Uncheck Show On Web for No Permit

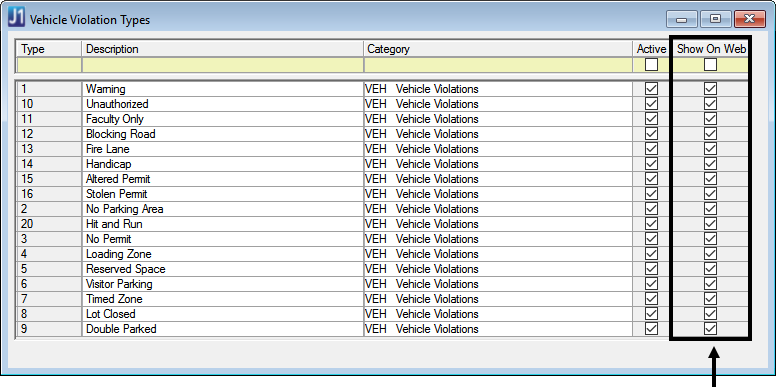[711, 239]
